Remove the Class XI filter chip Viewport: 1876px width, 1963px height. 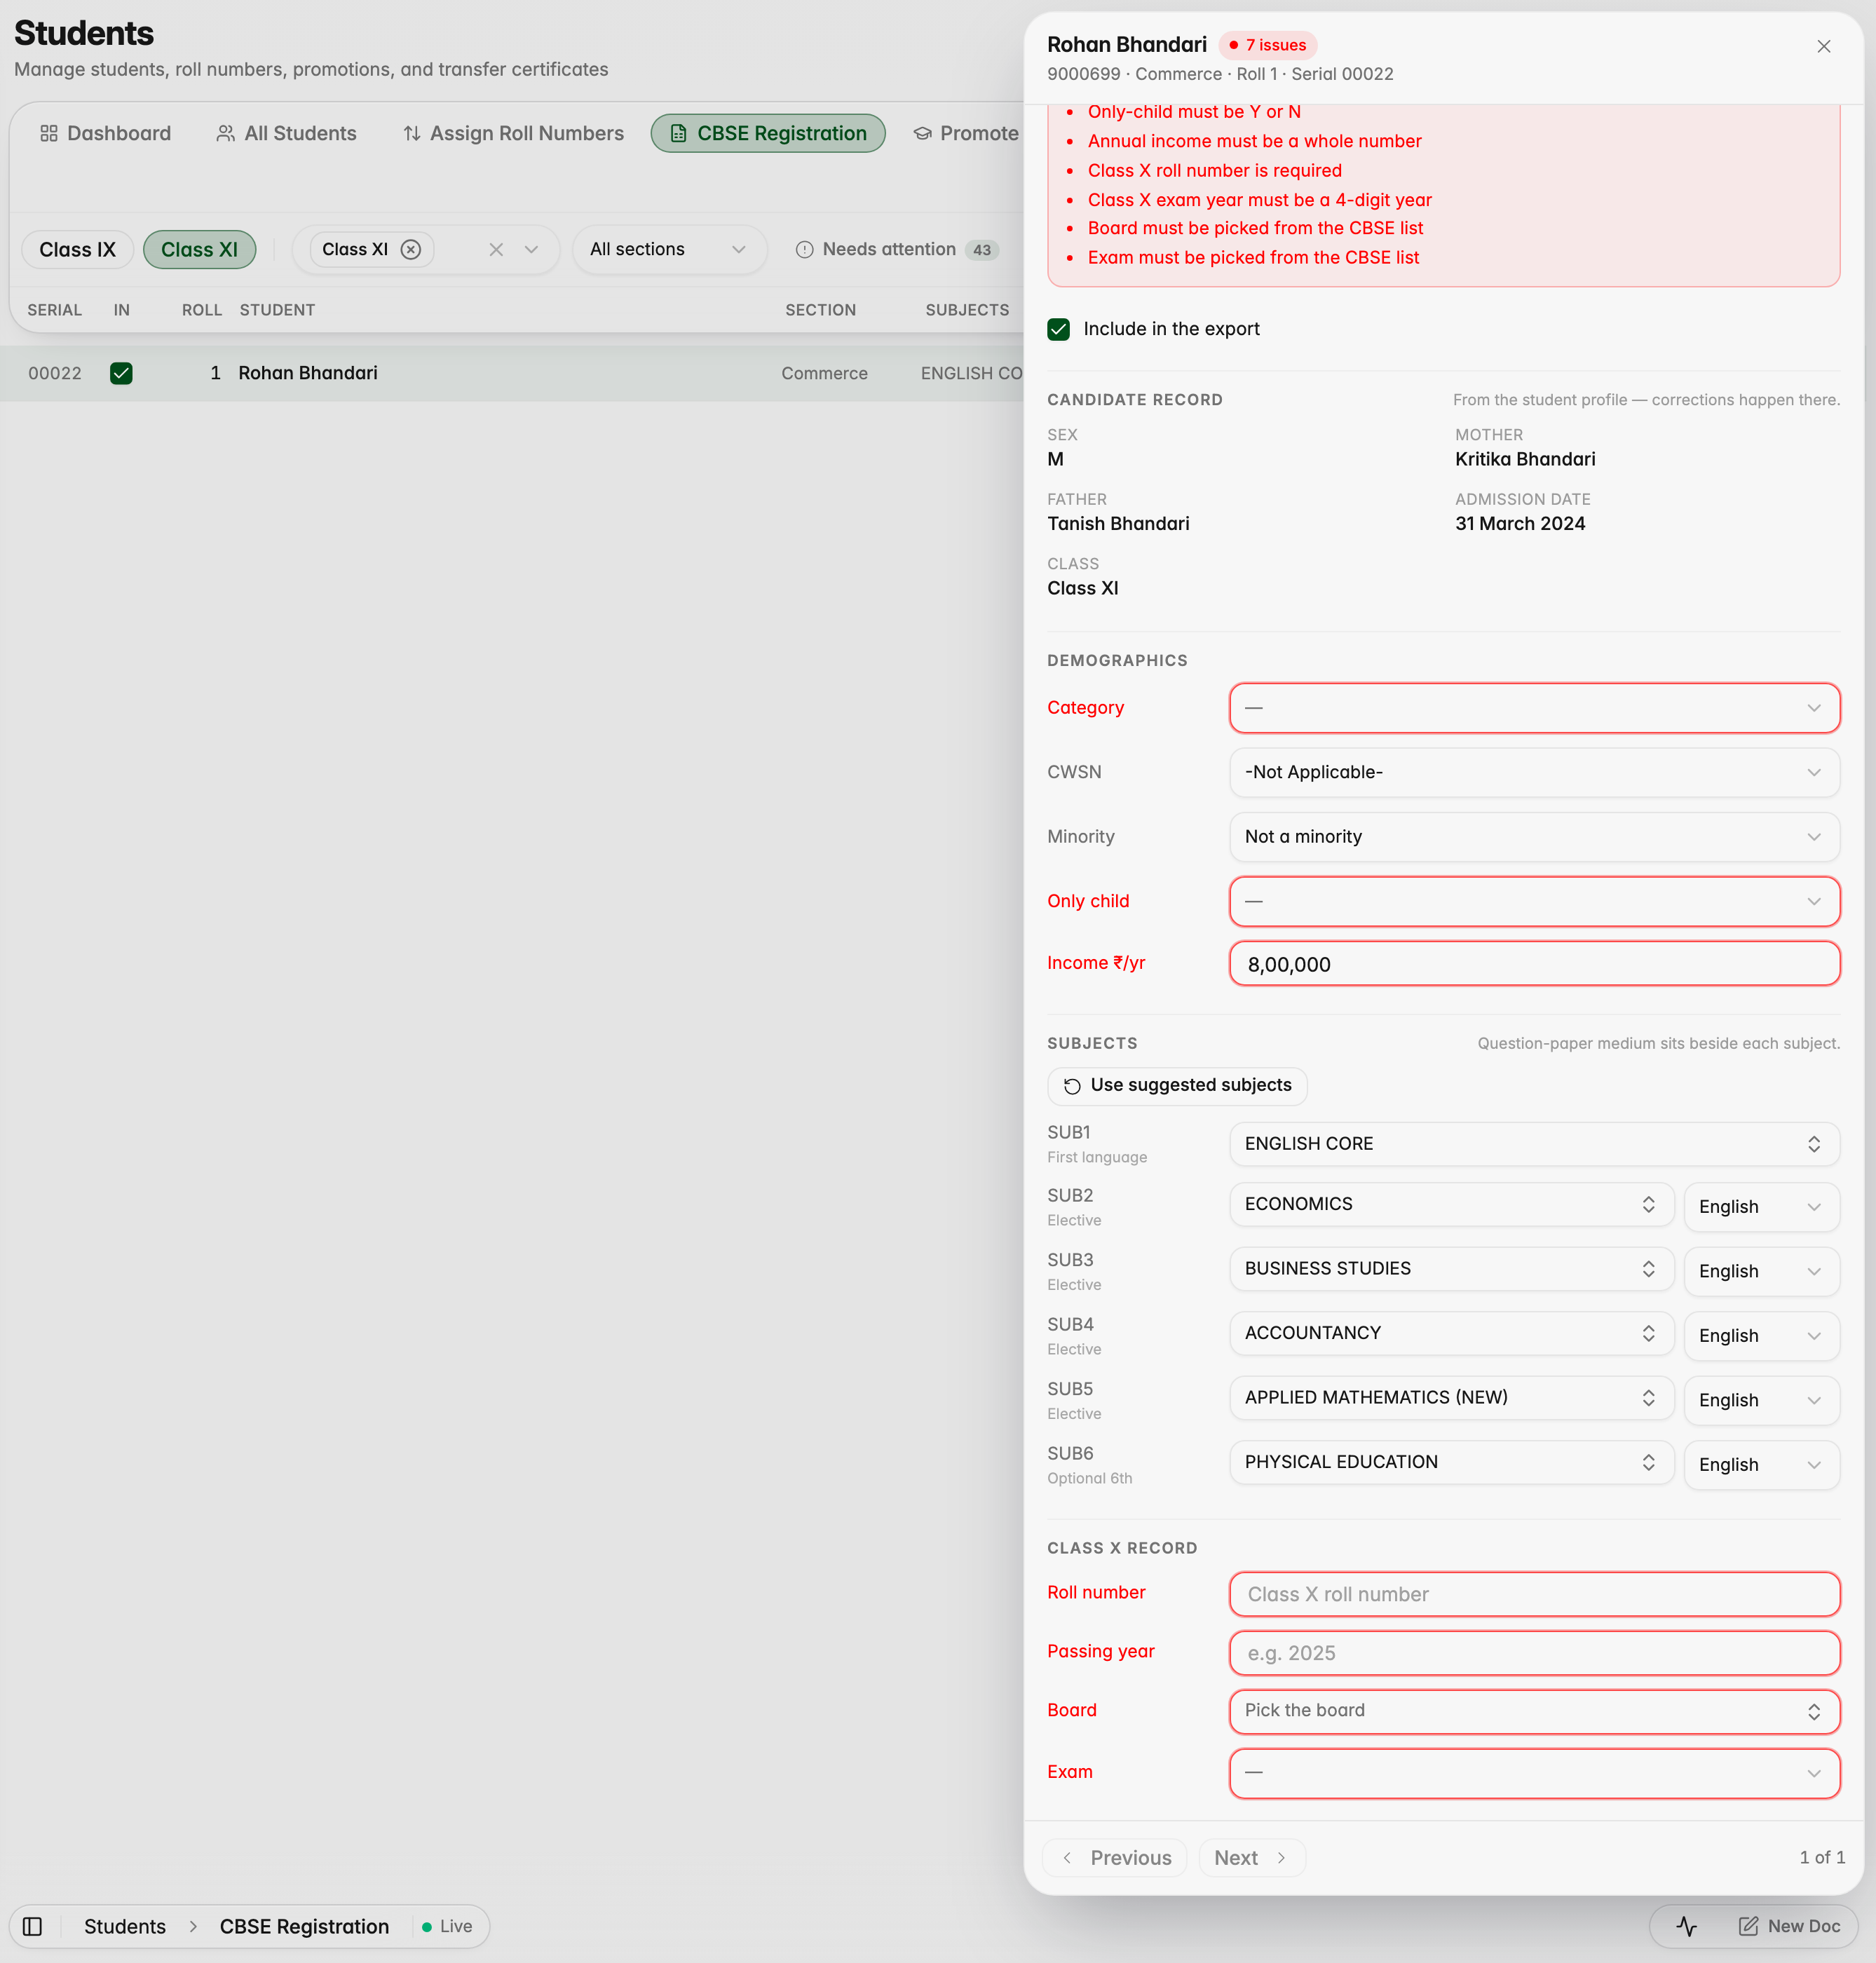pyautogui.click(x=410, y=249)
